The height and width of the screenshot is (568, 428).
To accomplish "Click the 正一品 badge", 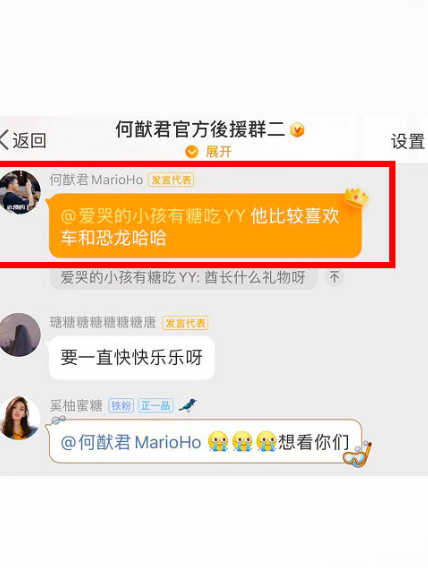I will [x=156, y=406].
